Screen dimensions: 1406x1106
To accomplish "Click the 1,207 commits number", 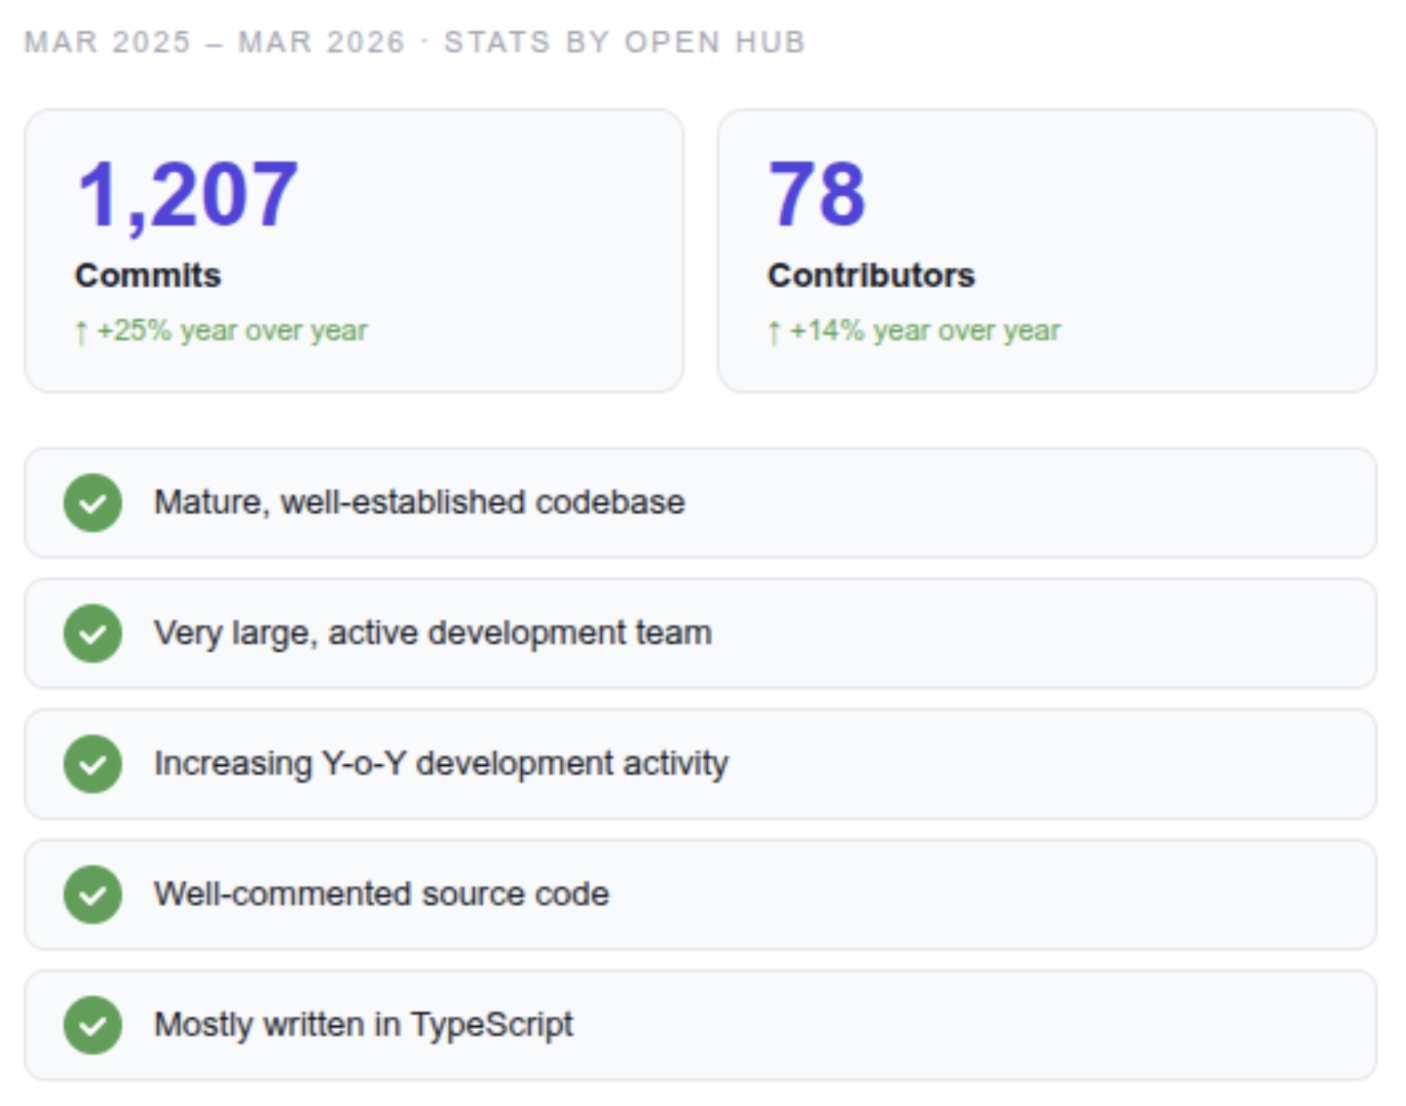I will (187, 194).
